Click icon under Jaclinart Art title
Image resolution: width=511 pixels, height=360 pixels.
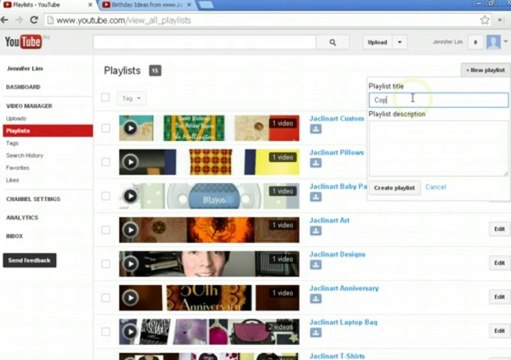[x=316, y=231]
